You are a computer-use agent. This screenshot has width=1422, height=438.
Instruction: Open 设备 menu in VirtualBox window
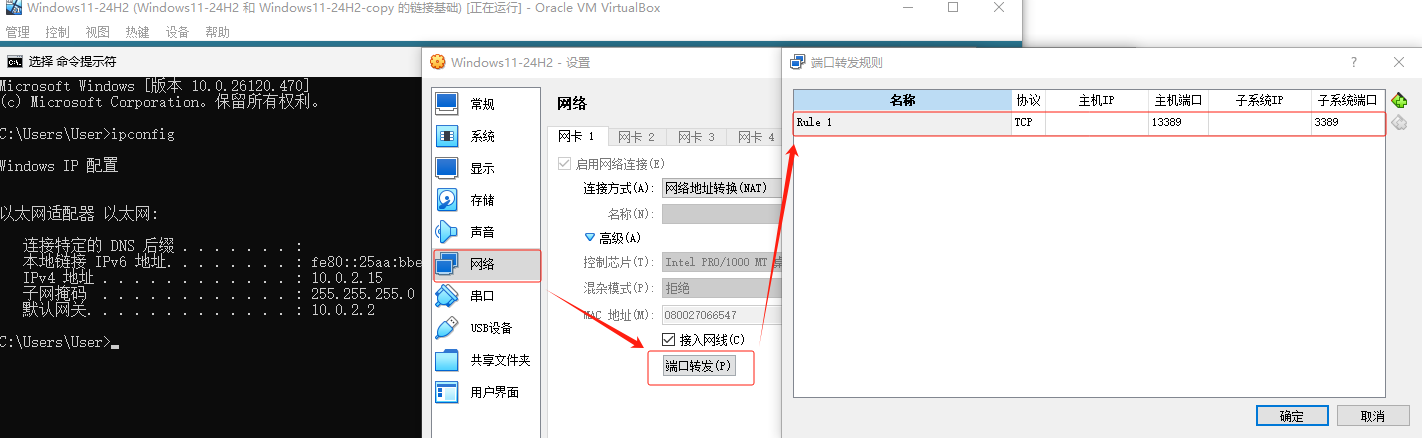click(177, 32)
